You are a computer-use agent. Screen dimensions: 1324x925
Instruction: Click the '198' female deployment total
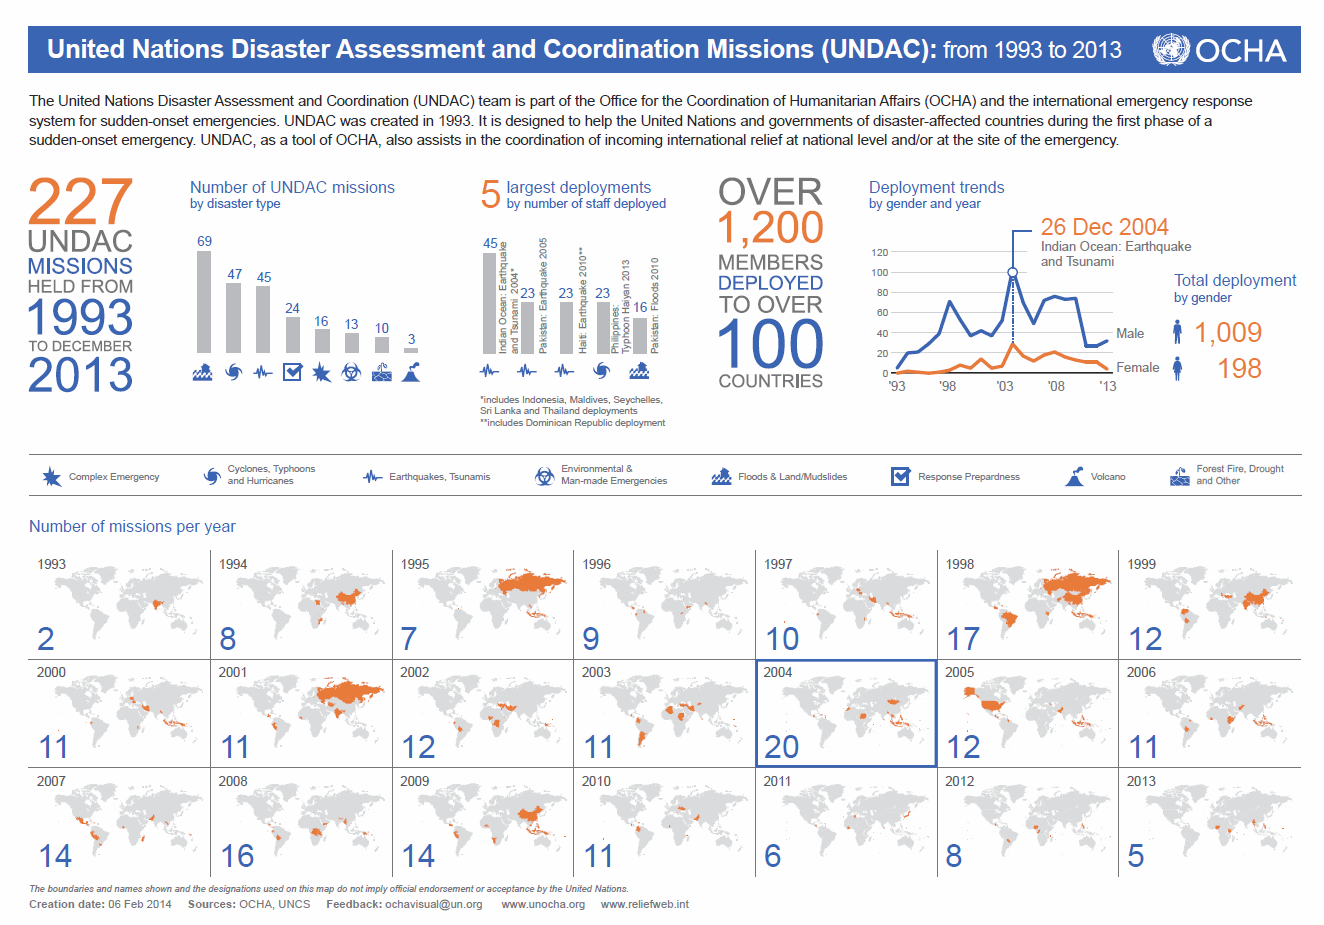(x=1240, y=368)
